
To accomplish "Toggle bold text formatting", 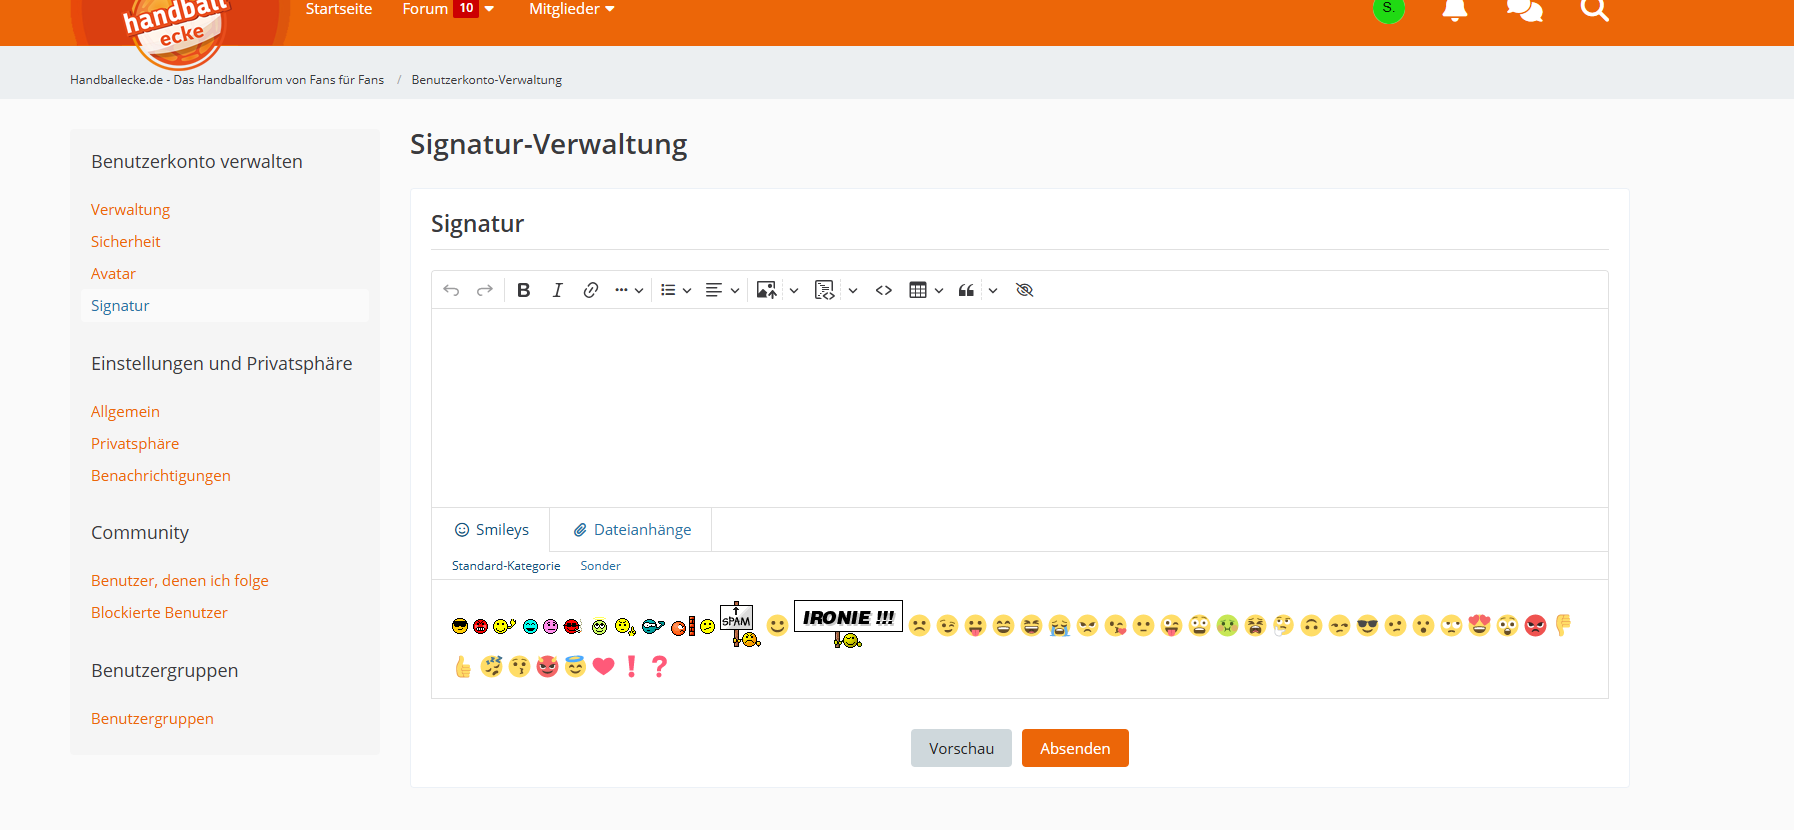I will (x=523, y=290).
